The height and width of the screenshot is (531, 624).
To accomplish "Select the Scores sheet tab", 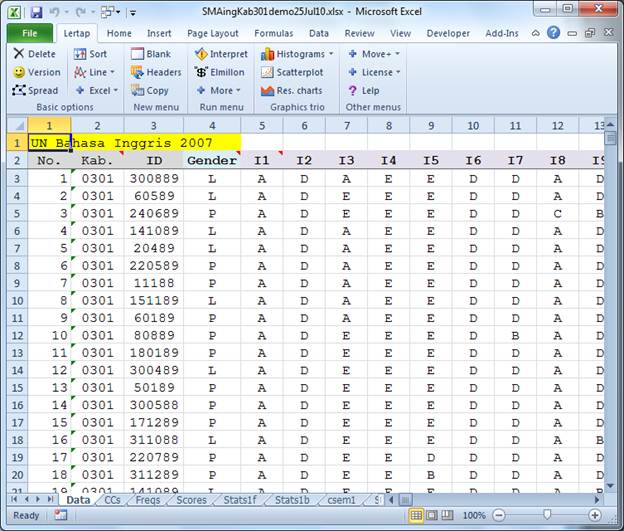I will click(x=190, y=499).
